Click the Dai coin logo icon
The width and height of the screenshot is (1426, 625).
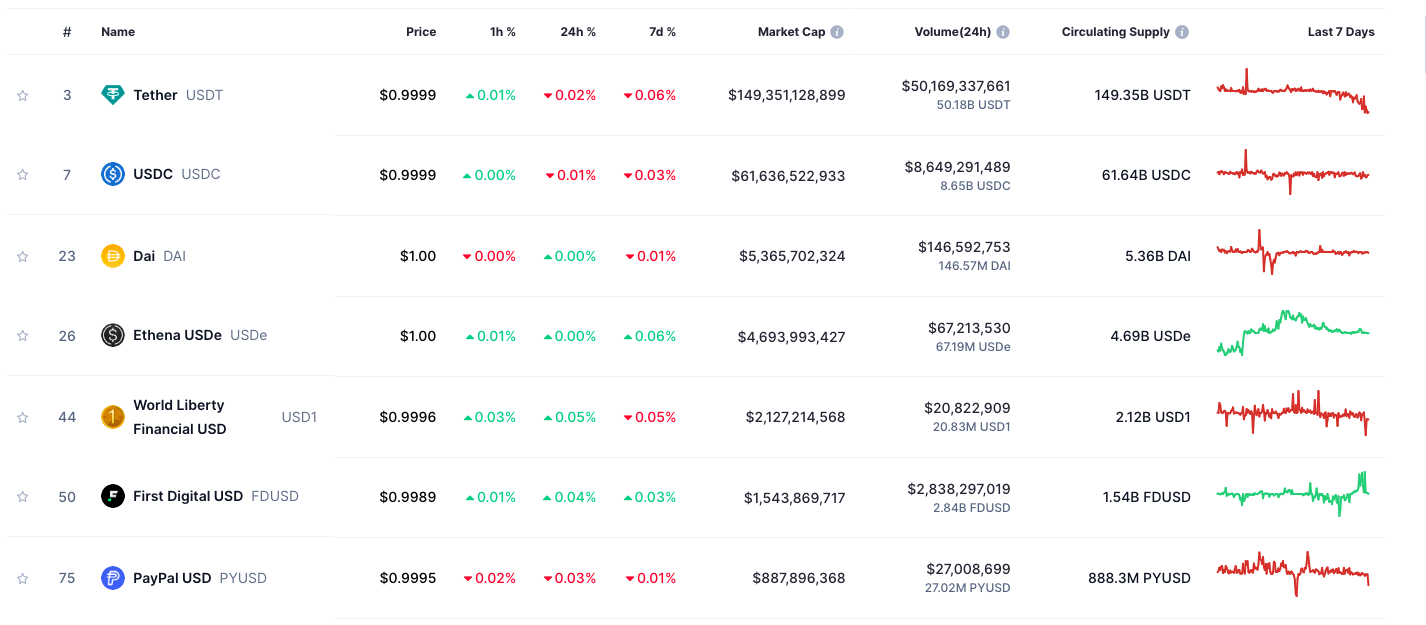tap(113, 256)
